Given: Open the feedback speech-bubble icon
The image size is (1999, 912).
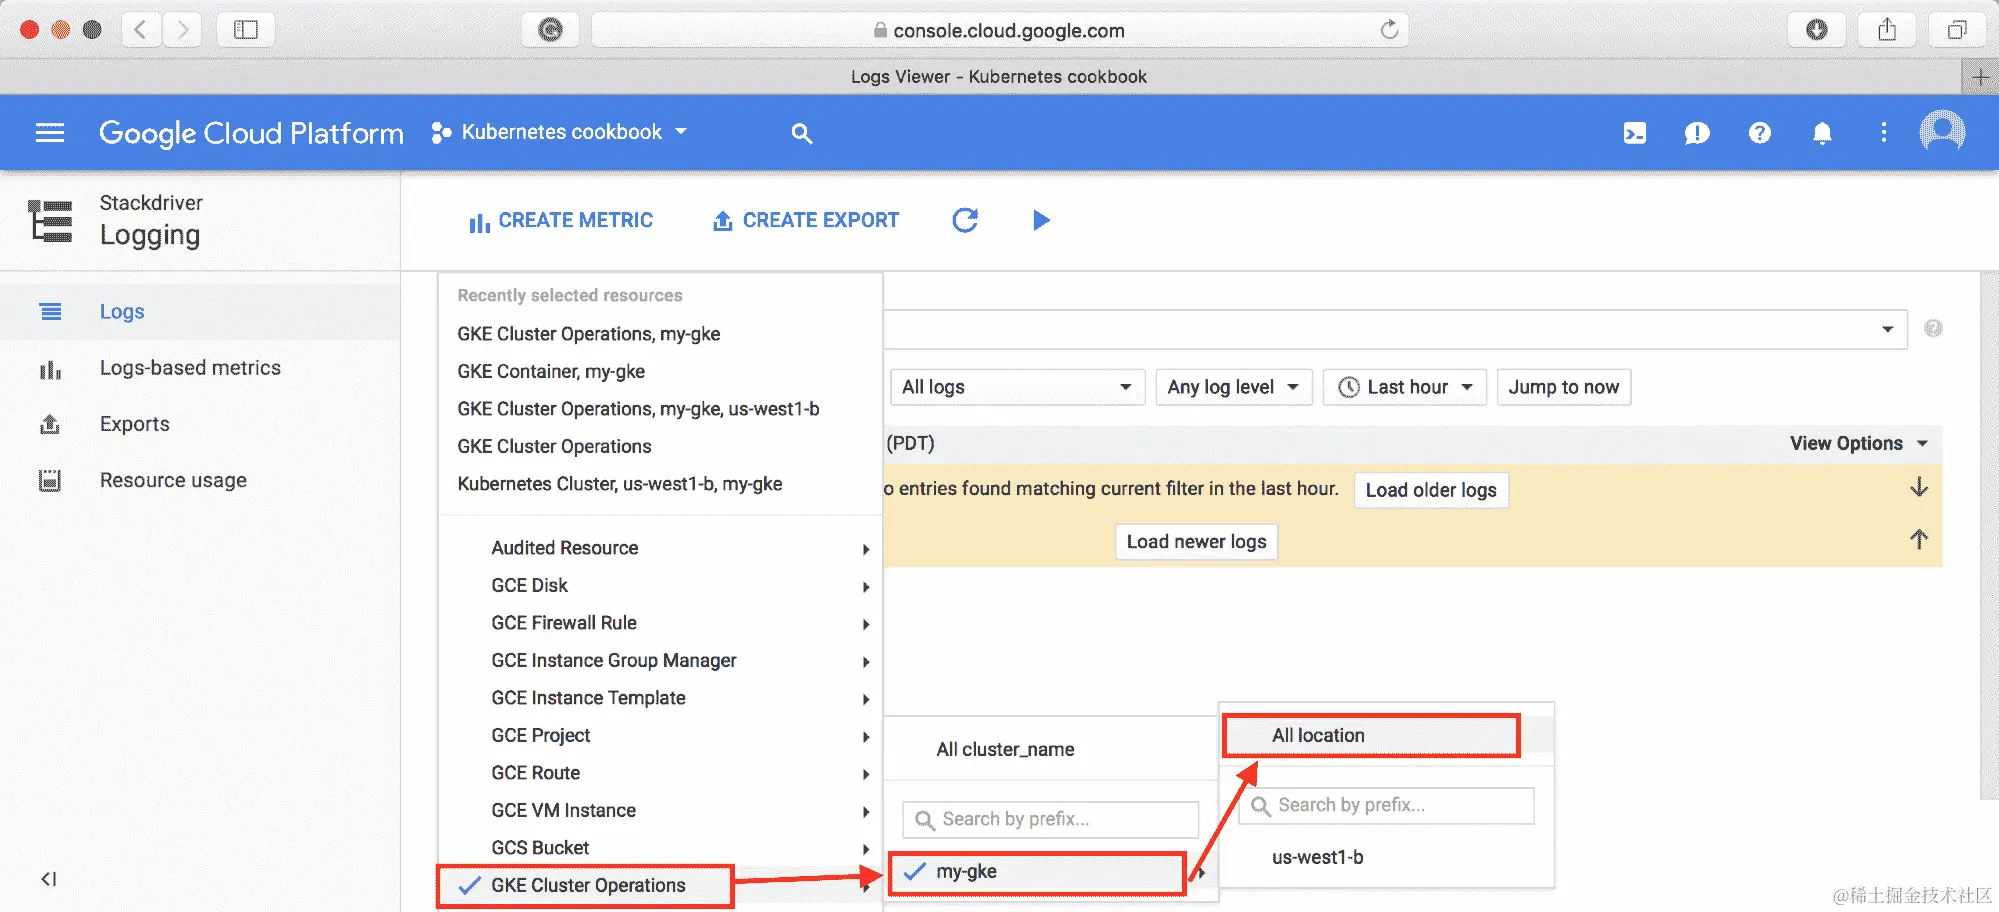Looking at the screenshot, I should (1697, 133).
